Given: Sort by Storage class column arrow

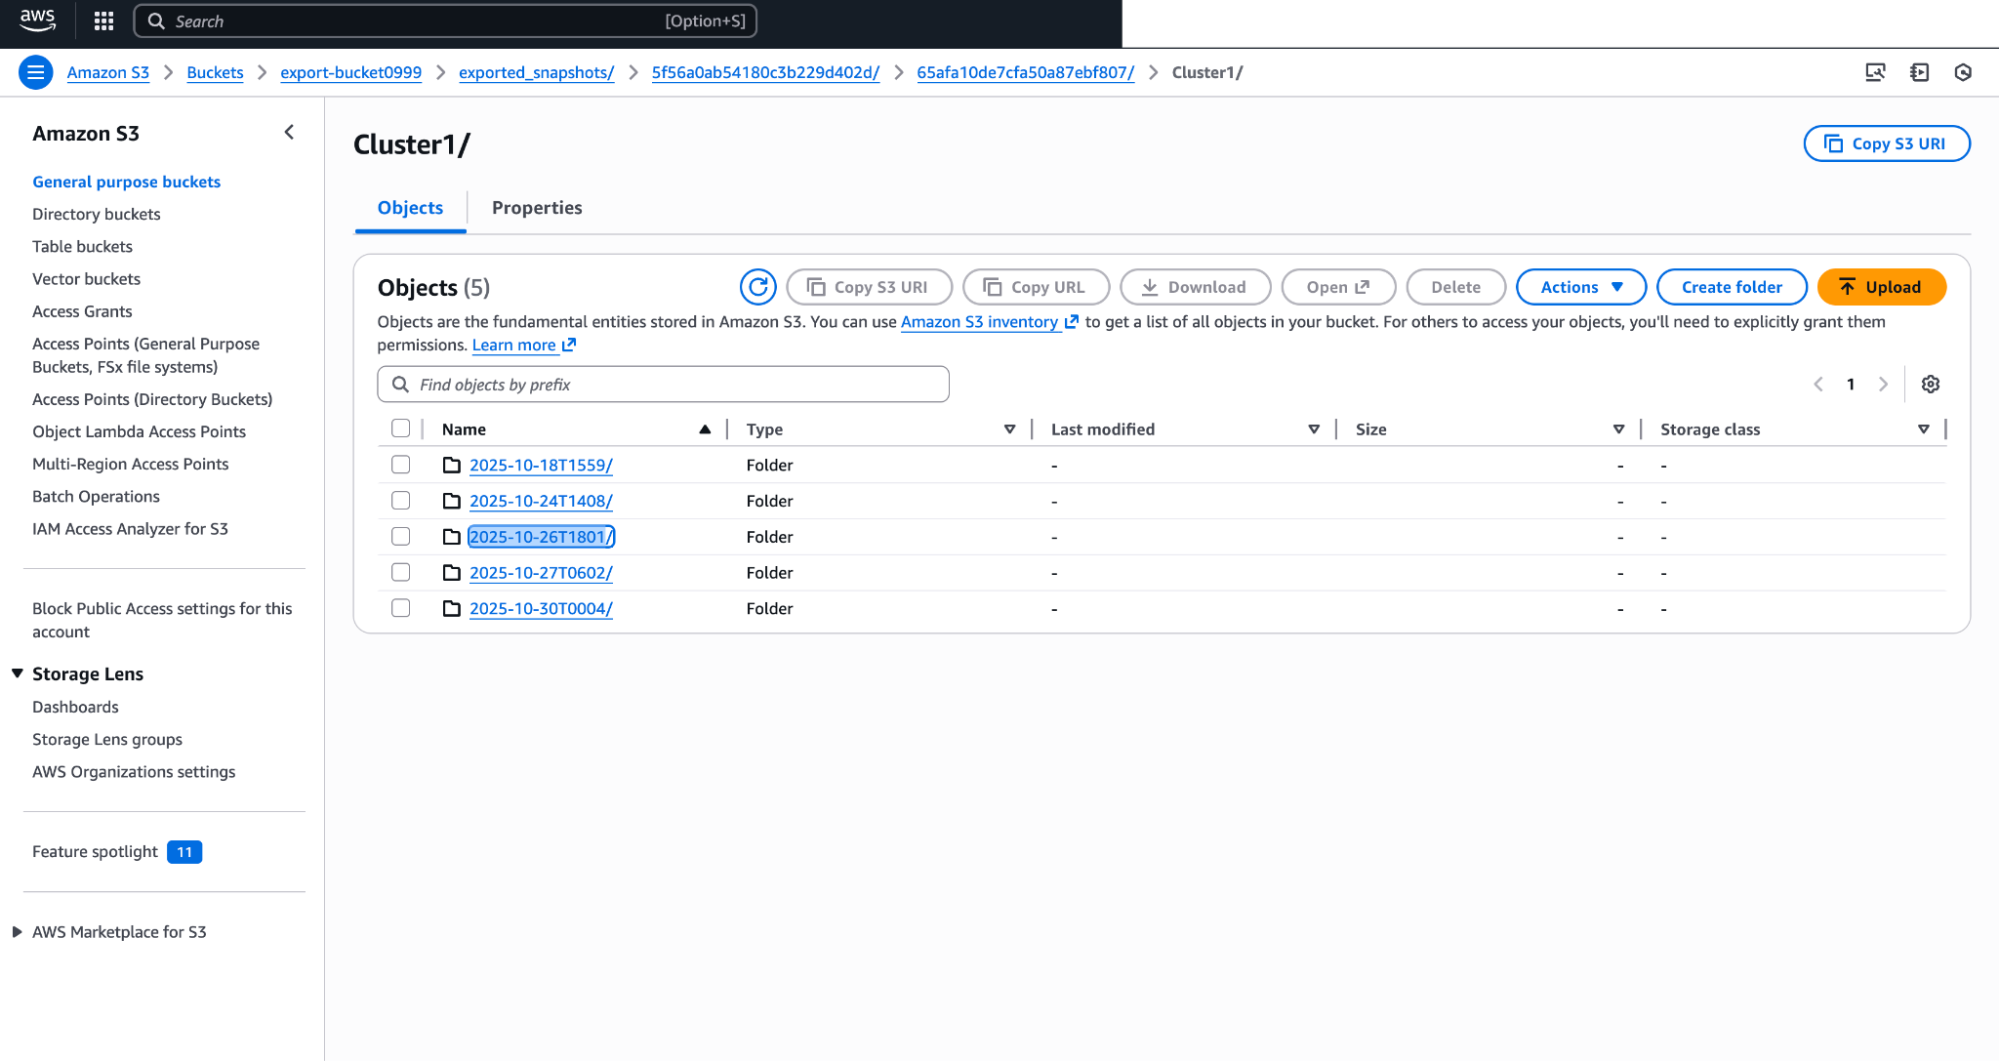Looking at the screenshot, I should (1924, 429).
